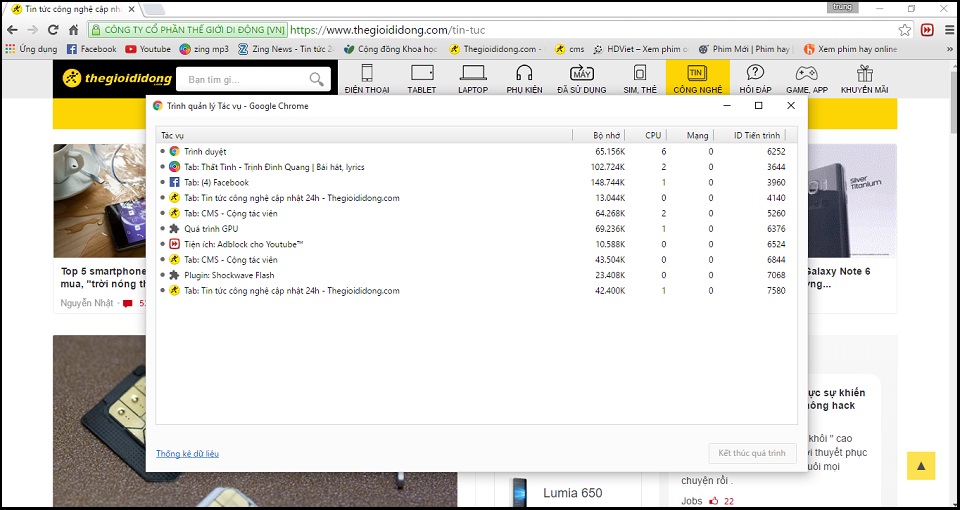
Task: Sort tasks by the Tác vụ column header
Action: pyautogui.click(x=364, y=135)
